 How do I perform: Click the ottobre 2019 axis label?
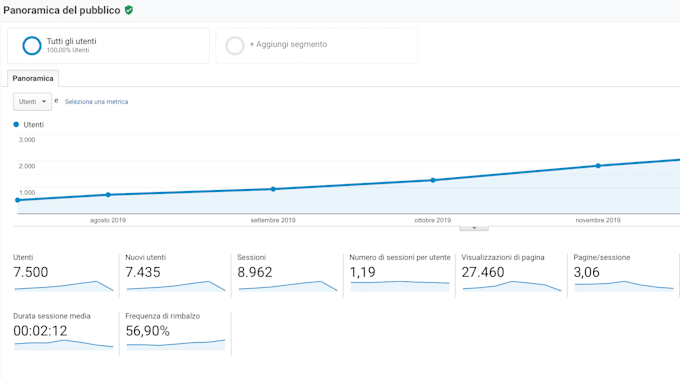[433, 220]
